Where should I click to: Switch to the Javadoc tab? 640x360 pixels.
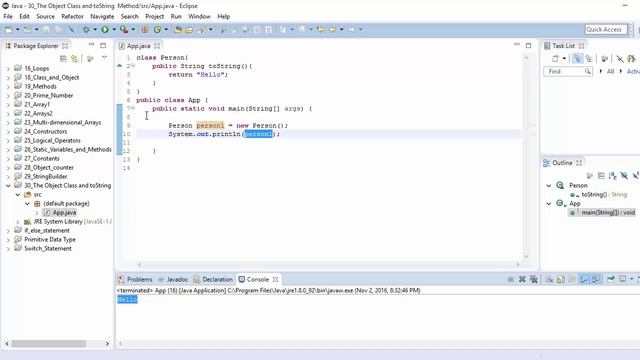pyautogui.click(x=173, y=280)
